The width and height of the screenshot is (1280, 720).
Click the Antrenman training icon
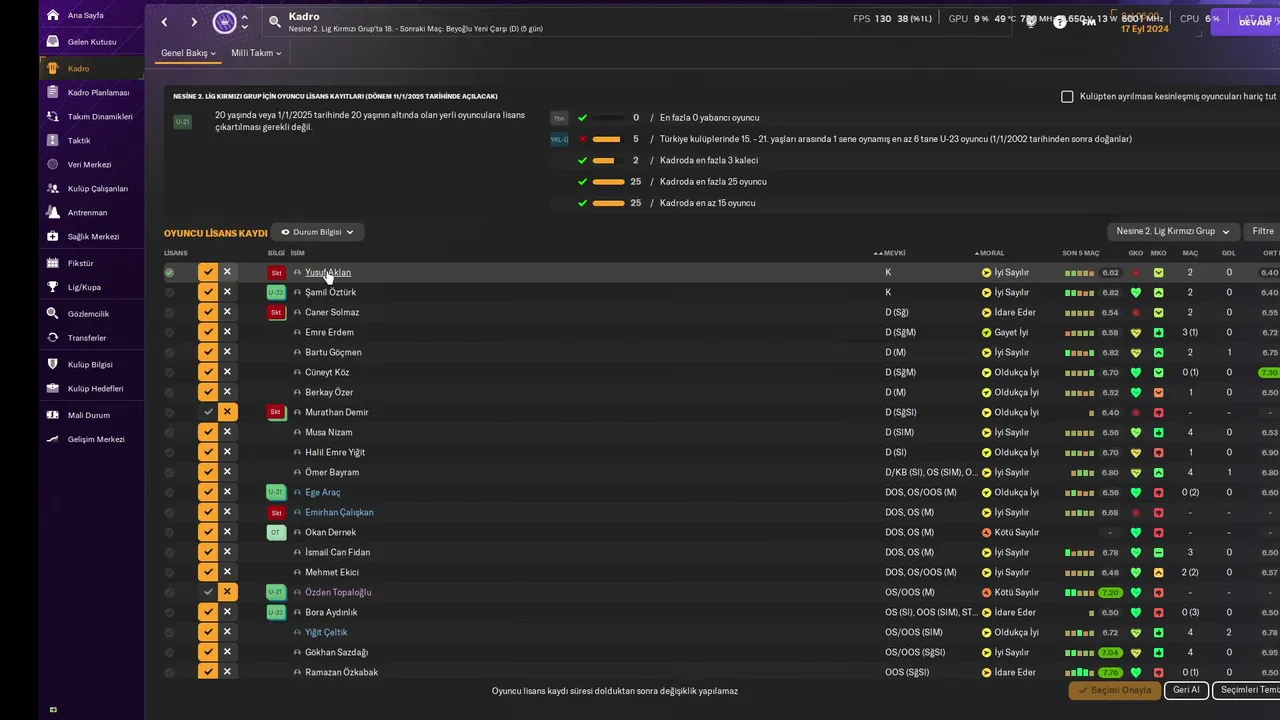click(52, 212)
